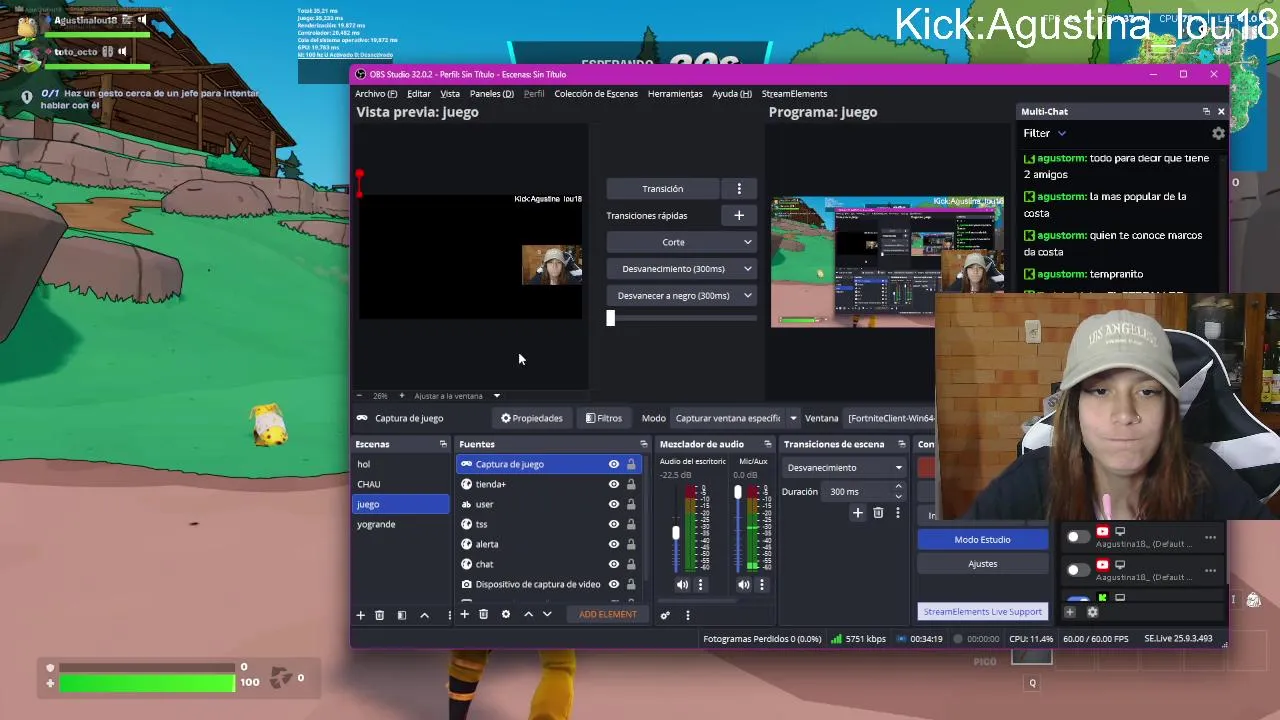Viewport: 1280px width, 720px height.
Task: Open scene filters icon in Escenas toolbar
Action: (402, 615)
